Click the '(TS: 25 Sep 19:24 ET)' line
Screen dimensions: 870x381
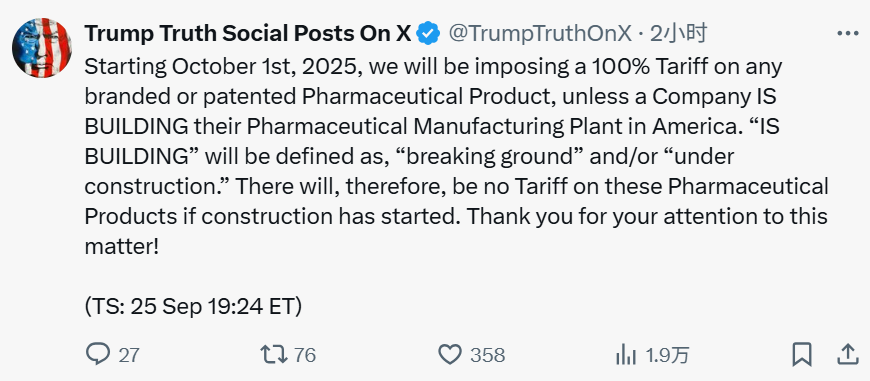pyautogui.click(x=193, y=307)
